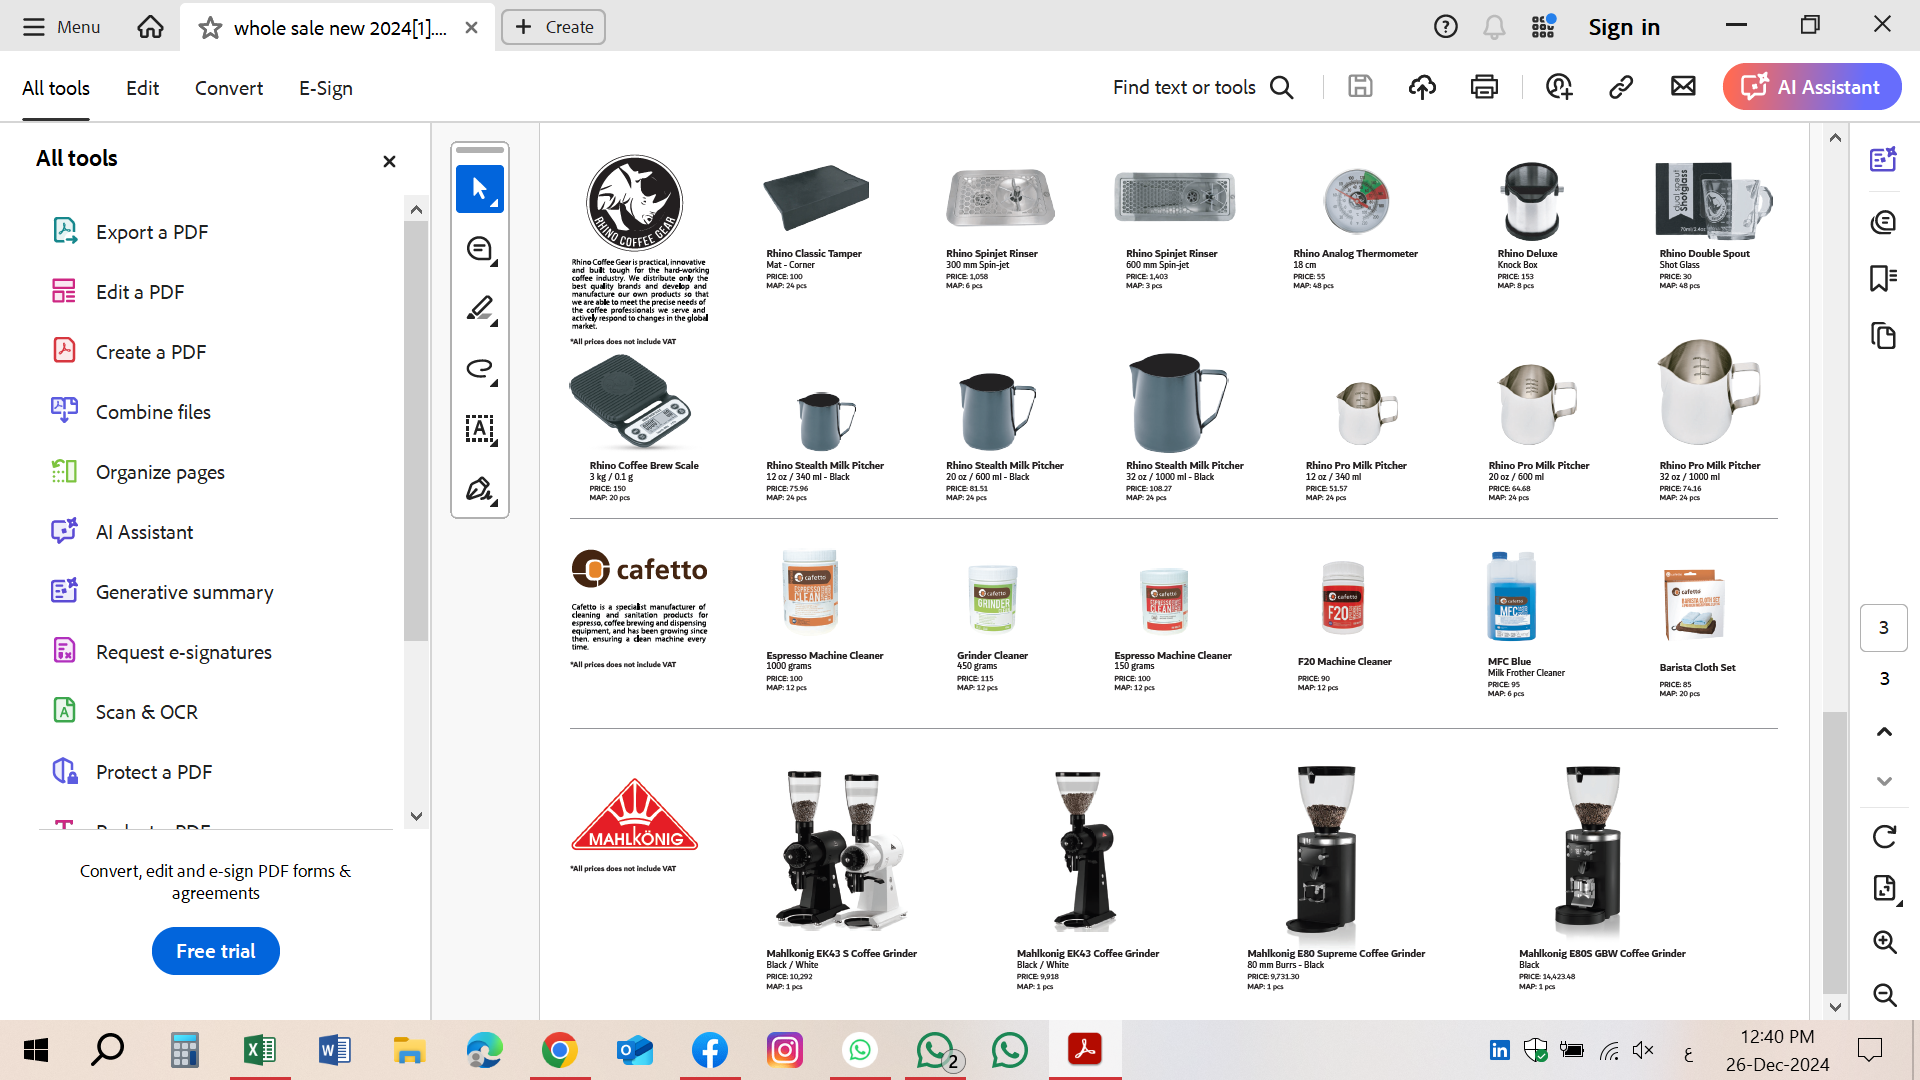1920x1080 pixels.
Task: Zoom in with the magnifier plus icon
Action: click(x=1884, y=941)
